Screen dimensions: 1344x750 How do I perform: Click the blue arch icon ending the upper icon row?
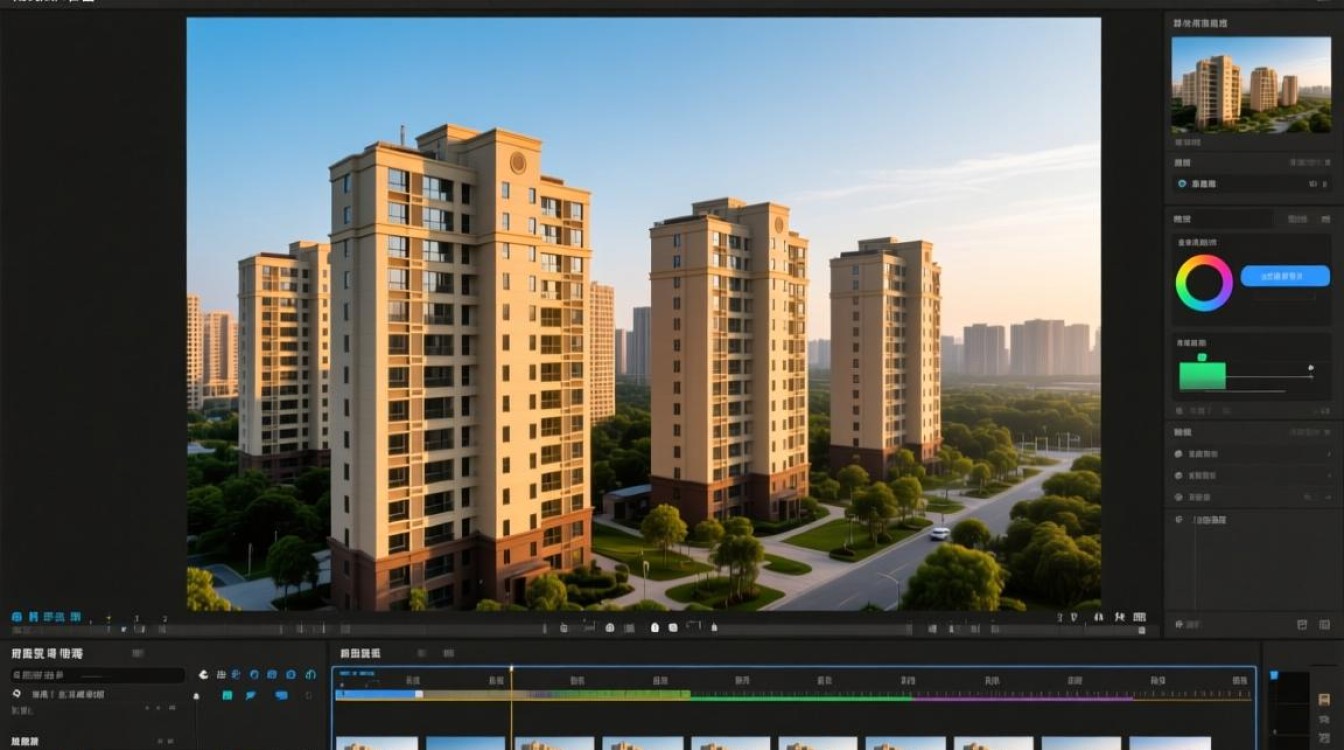coord(309,675)
